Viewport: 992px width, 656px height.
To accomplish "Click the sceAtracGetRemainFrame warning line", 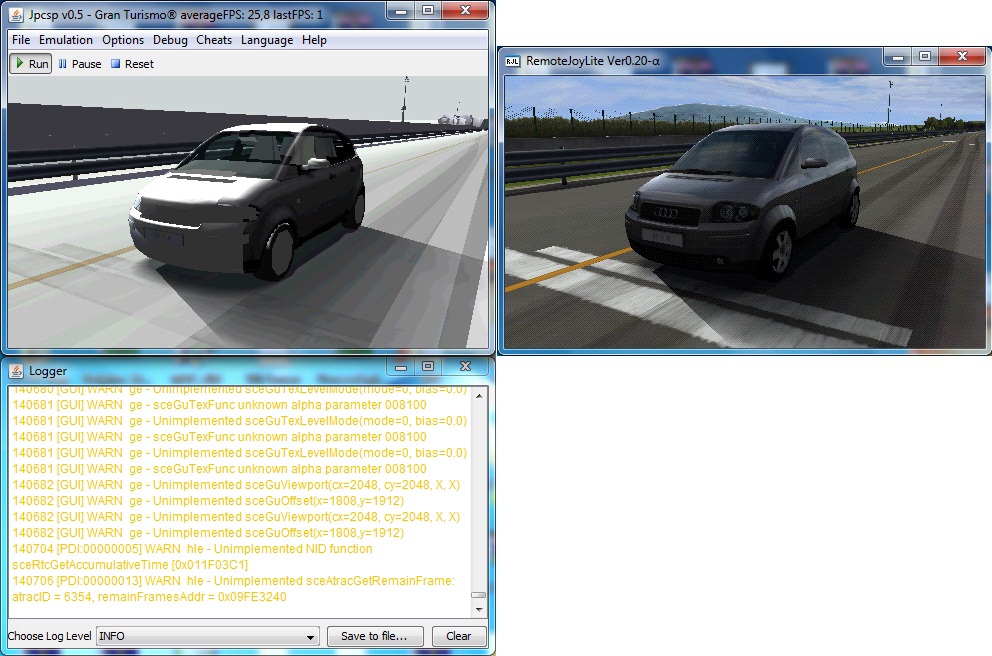I will 233,581.
